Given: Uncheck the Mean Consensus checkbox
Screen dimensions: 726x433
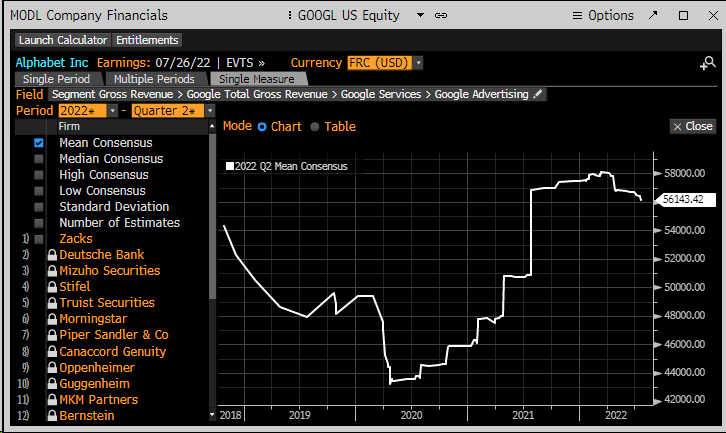Looking at the screenshot, I should pos(39,143).
